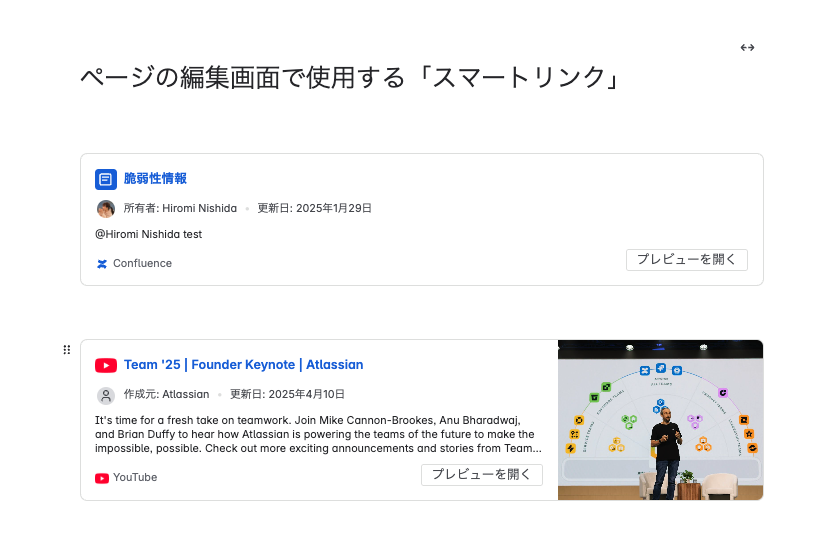Screen dimensions: 825x545
Task: Click the 'Confluence' provider label
Action: pos(142,264)
